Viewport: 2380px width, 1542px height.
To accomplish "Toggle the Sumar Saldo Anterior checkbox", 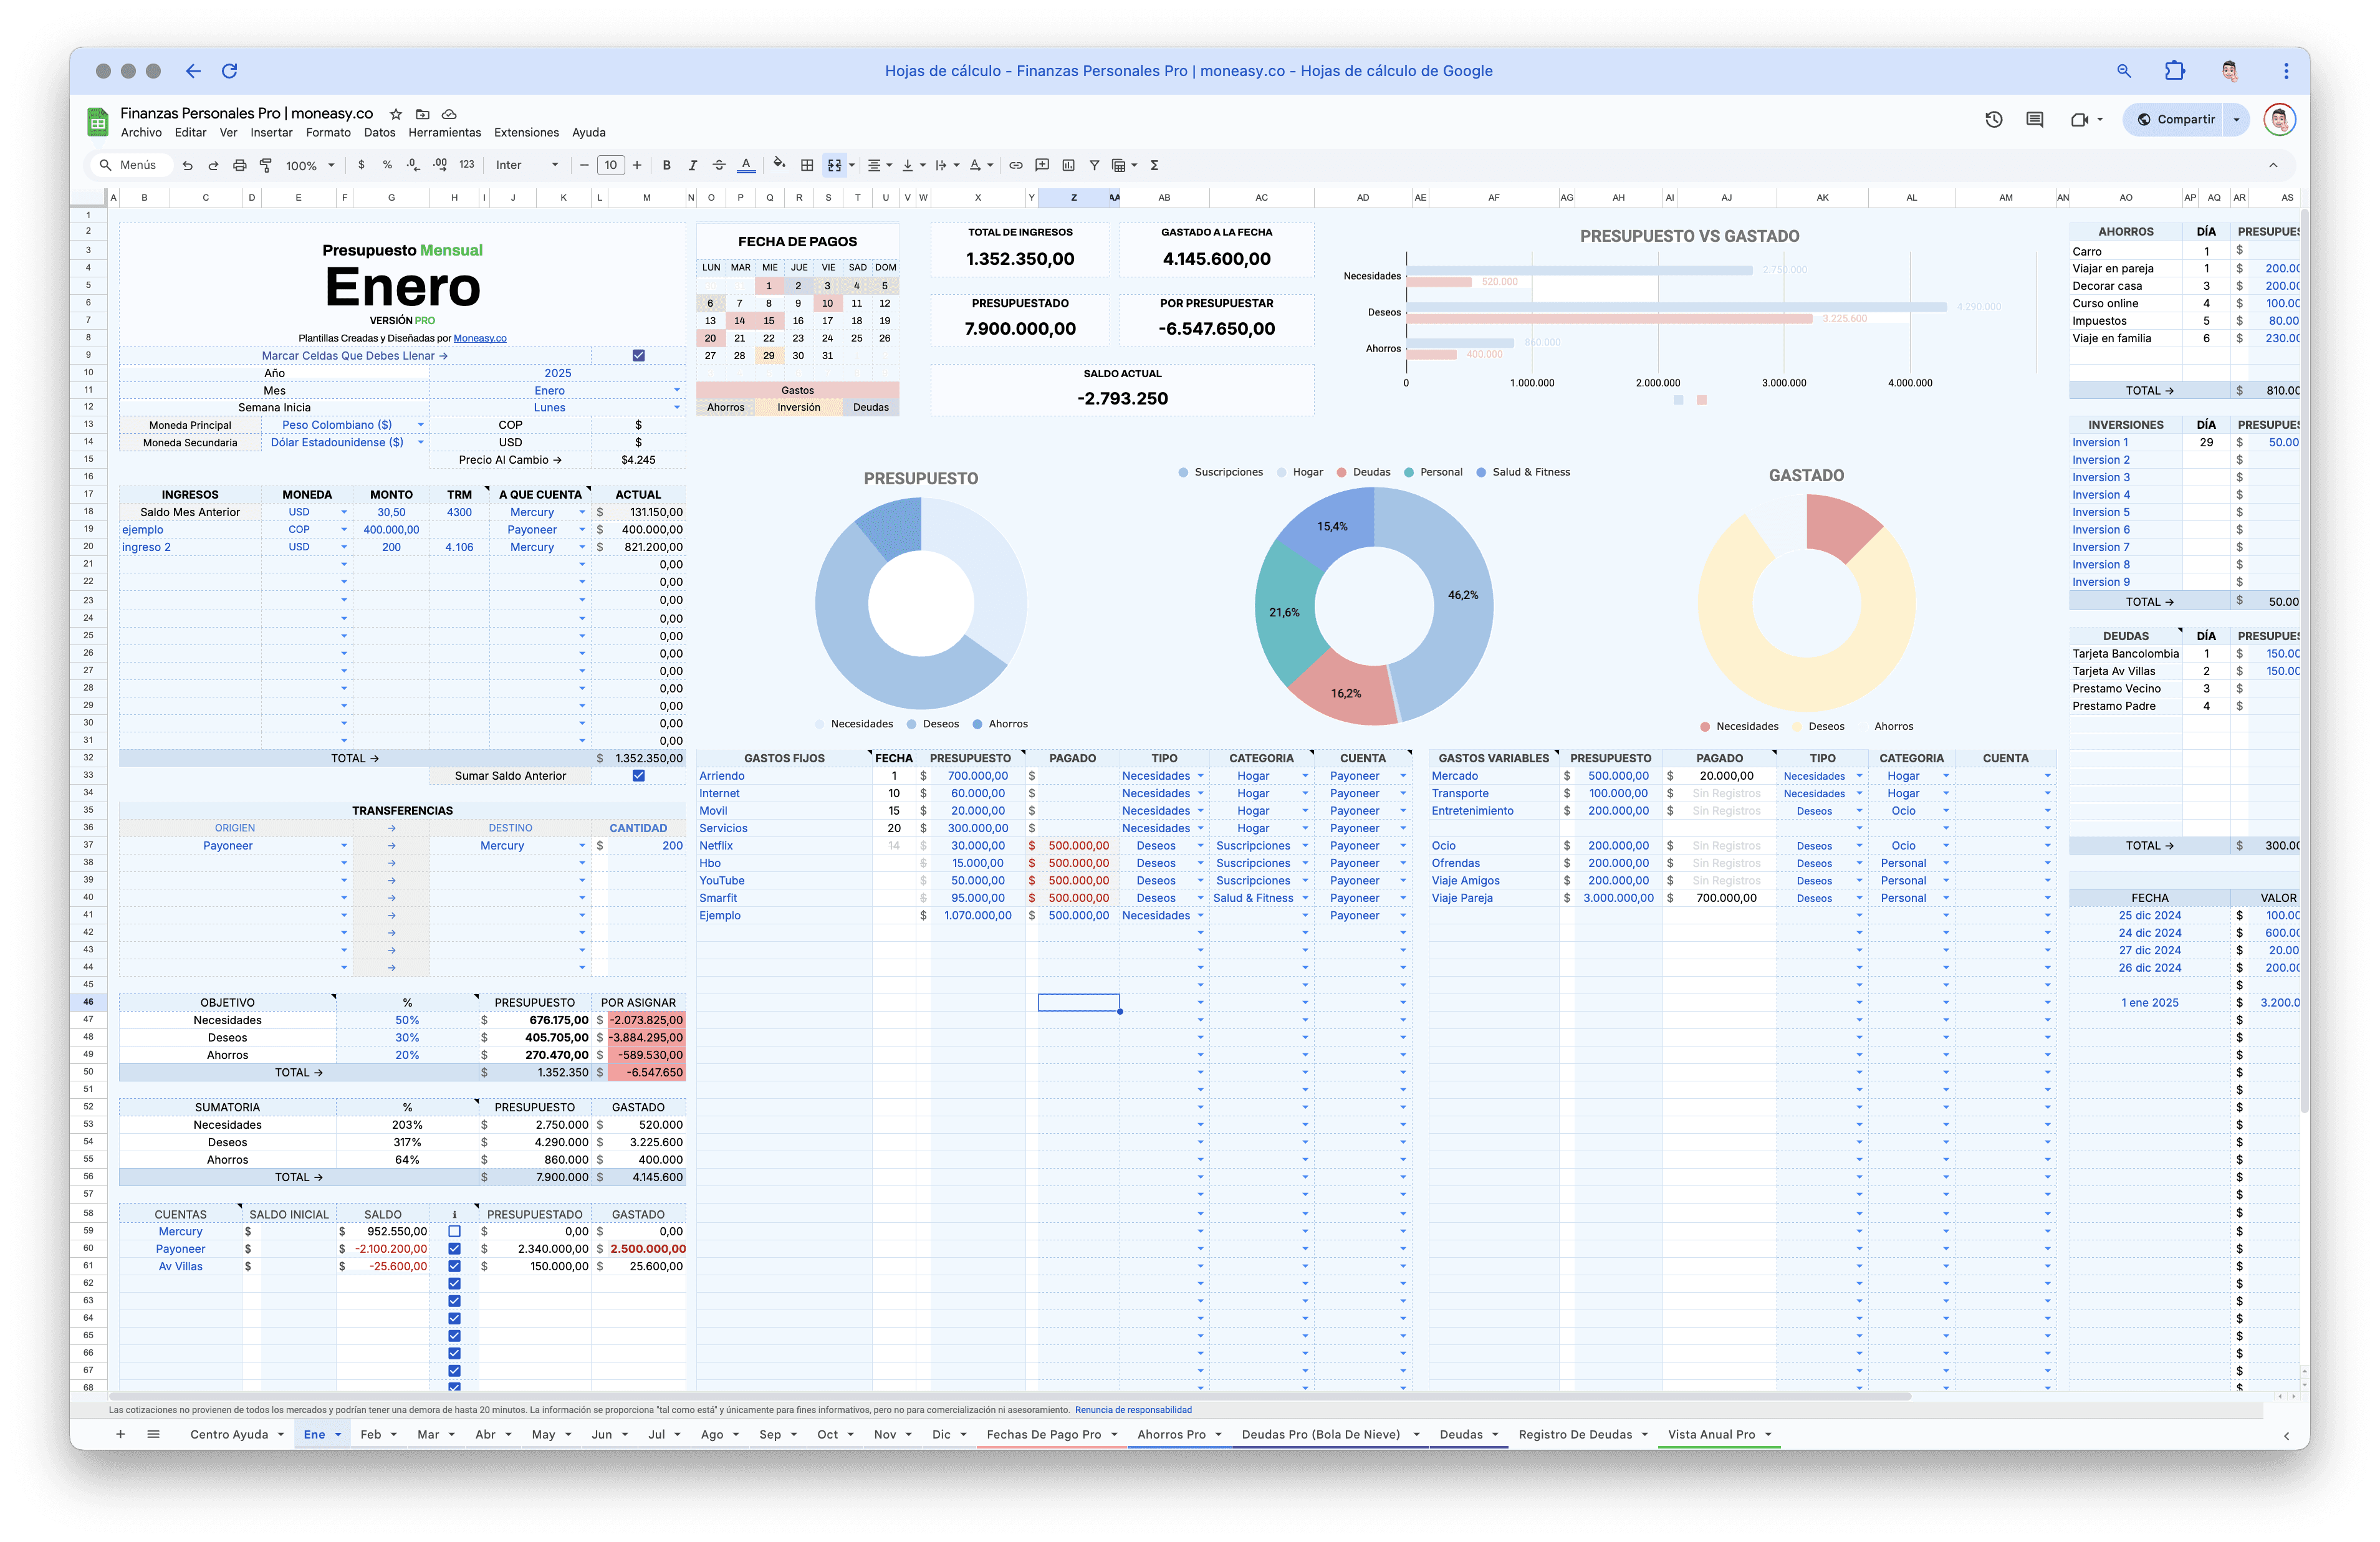I will click(638, 776).
